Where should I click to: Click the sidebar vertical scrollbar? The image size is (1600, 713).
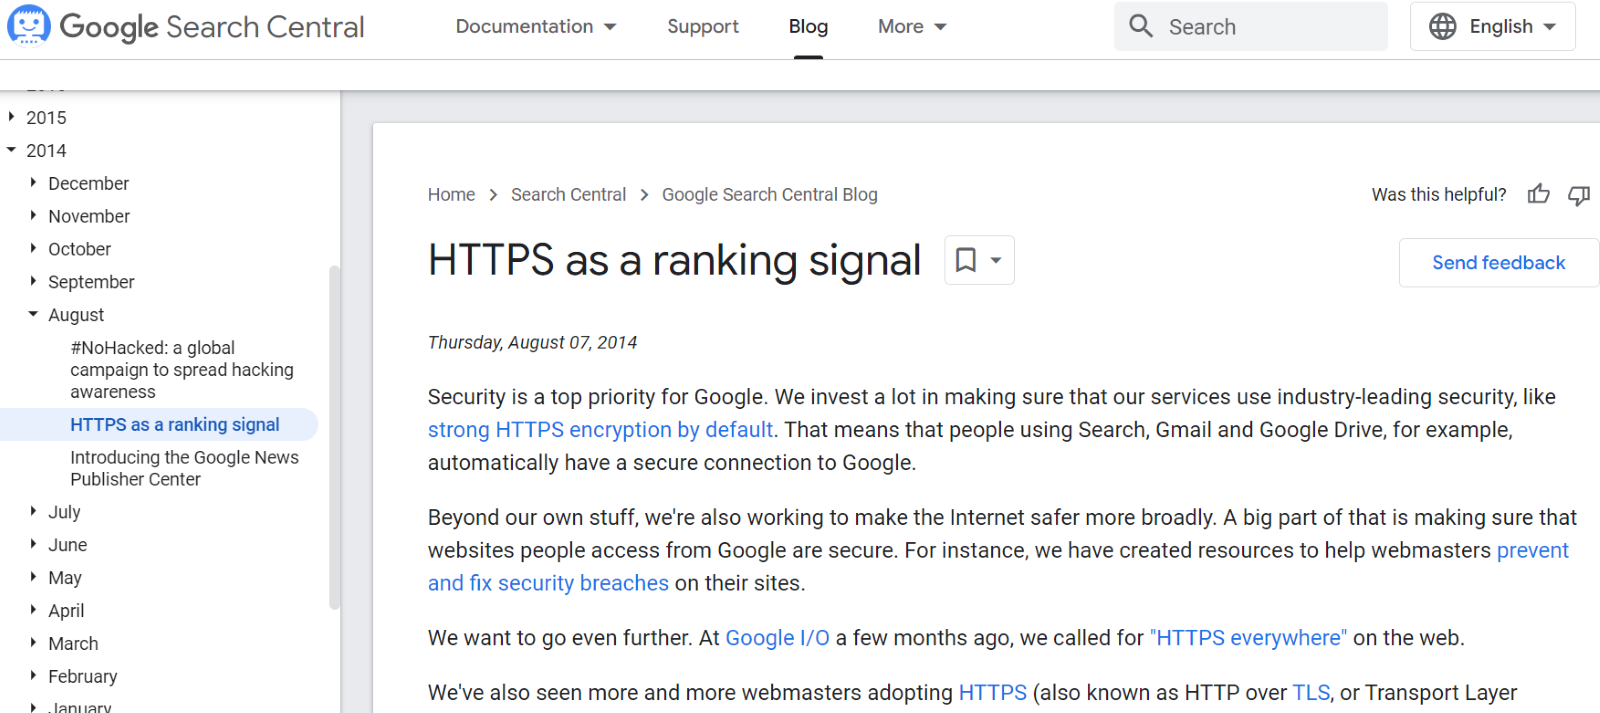coord(334,437)
